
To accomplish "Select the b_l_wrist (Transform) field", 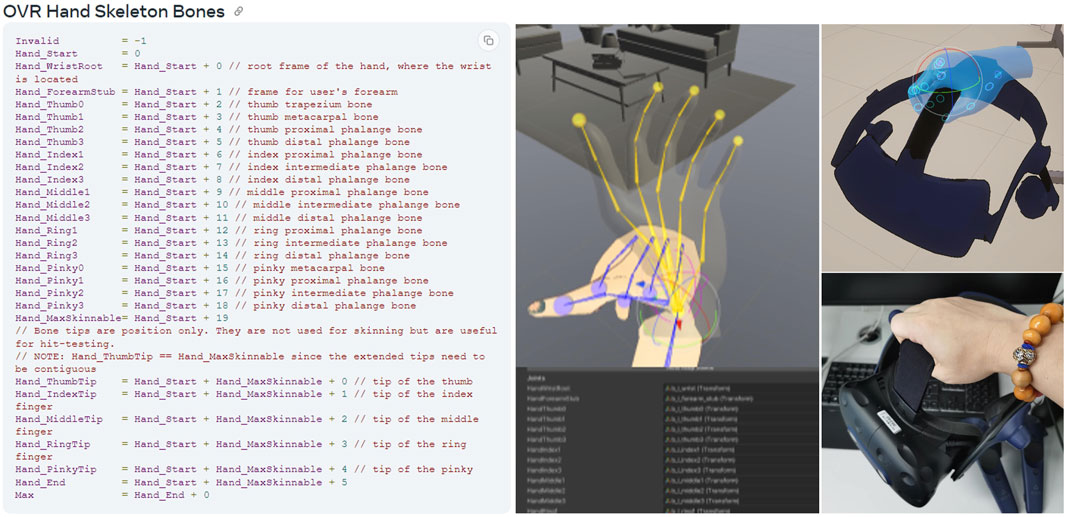I will coord(741,389).
